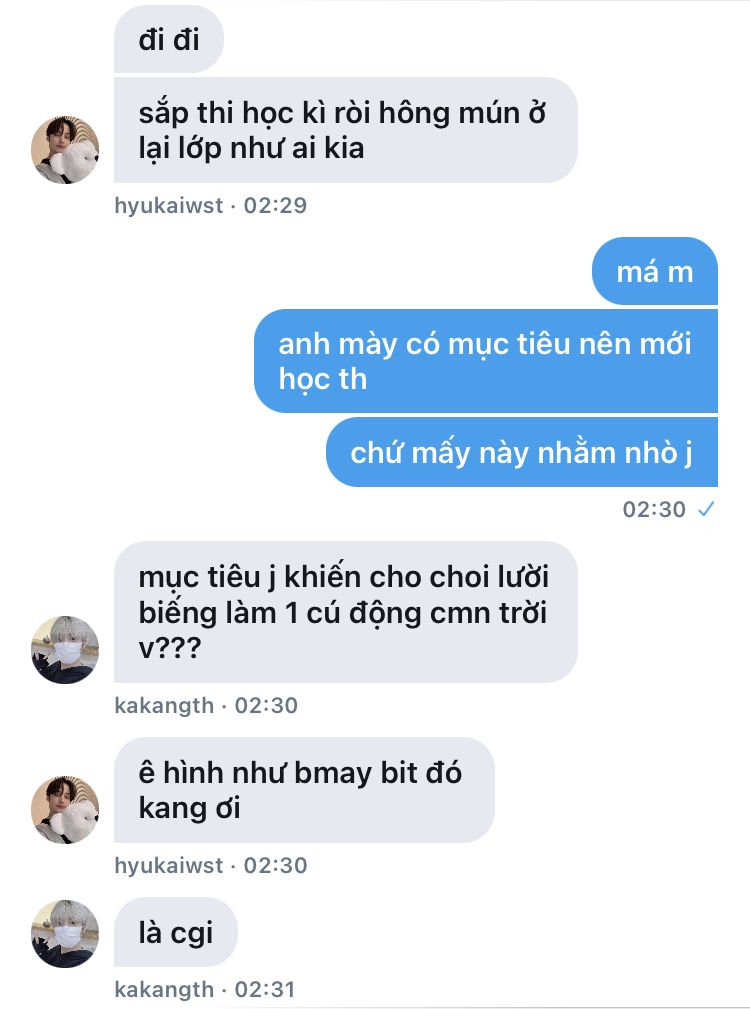Viewport: 750px width, 1009px height.
Task: Click the 'là cgi' message bubble
Action: pyautogui.click(x=176, y=932)
